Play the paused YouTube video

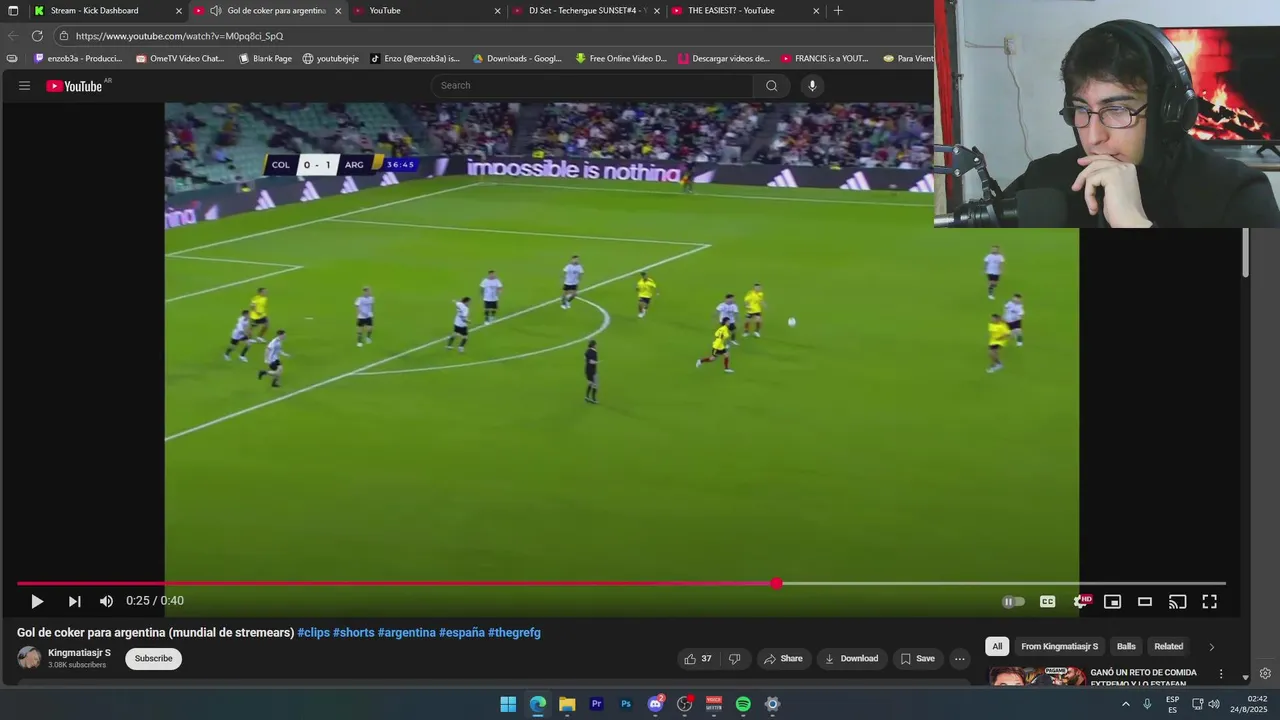pyautogui.click(x=37, y=601)
